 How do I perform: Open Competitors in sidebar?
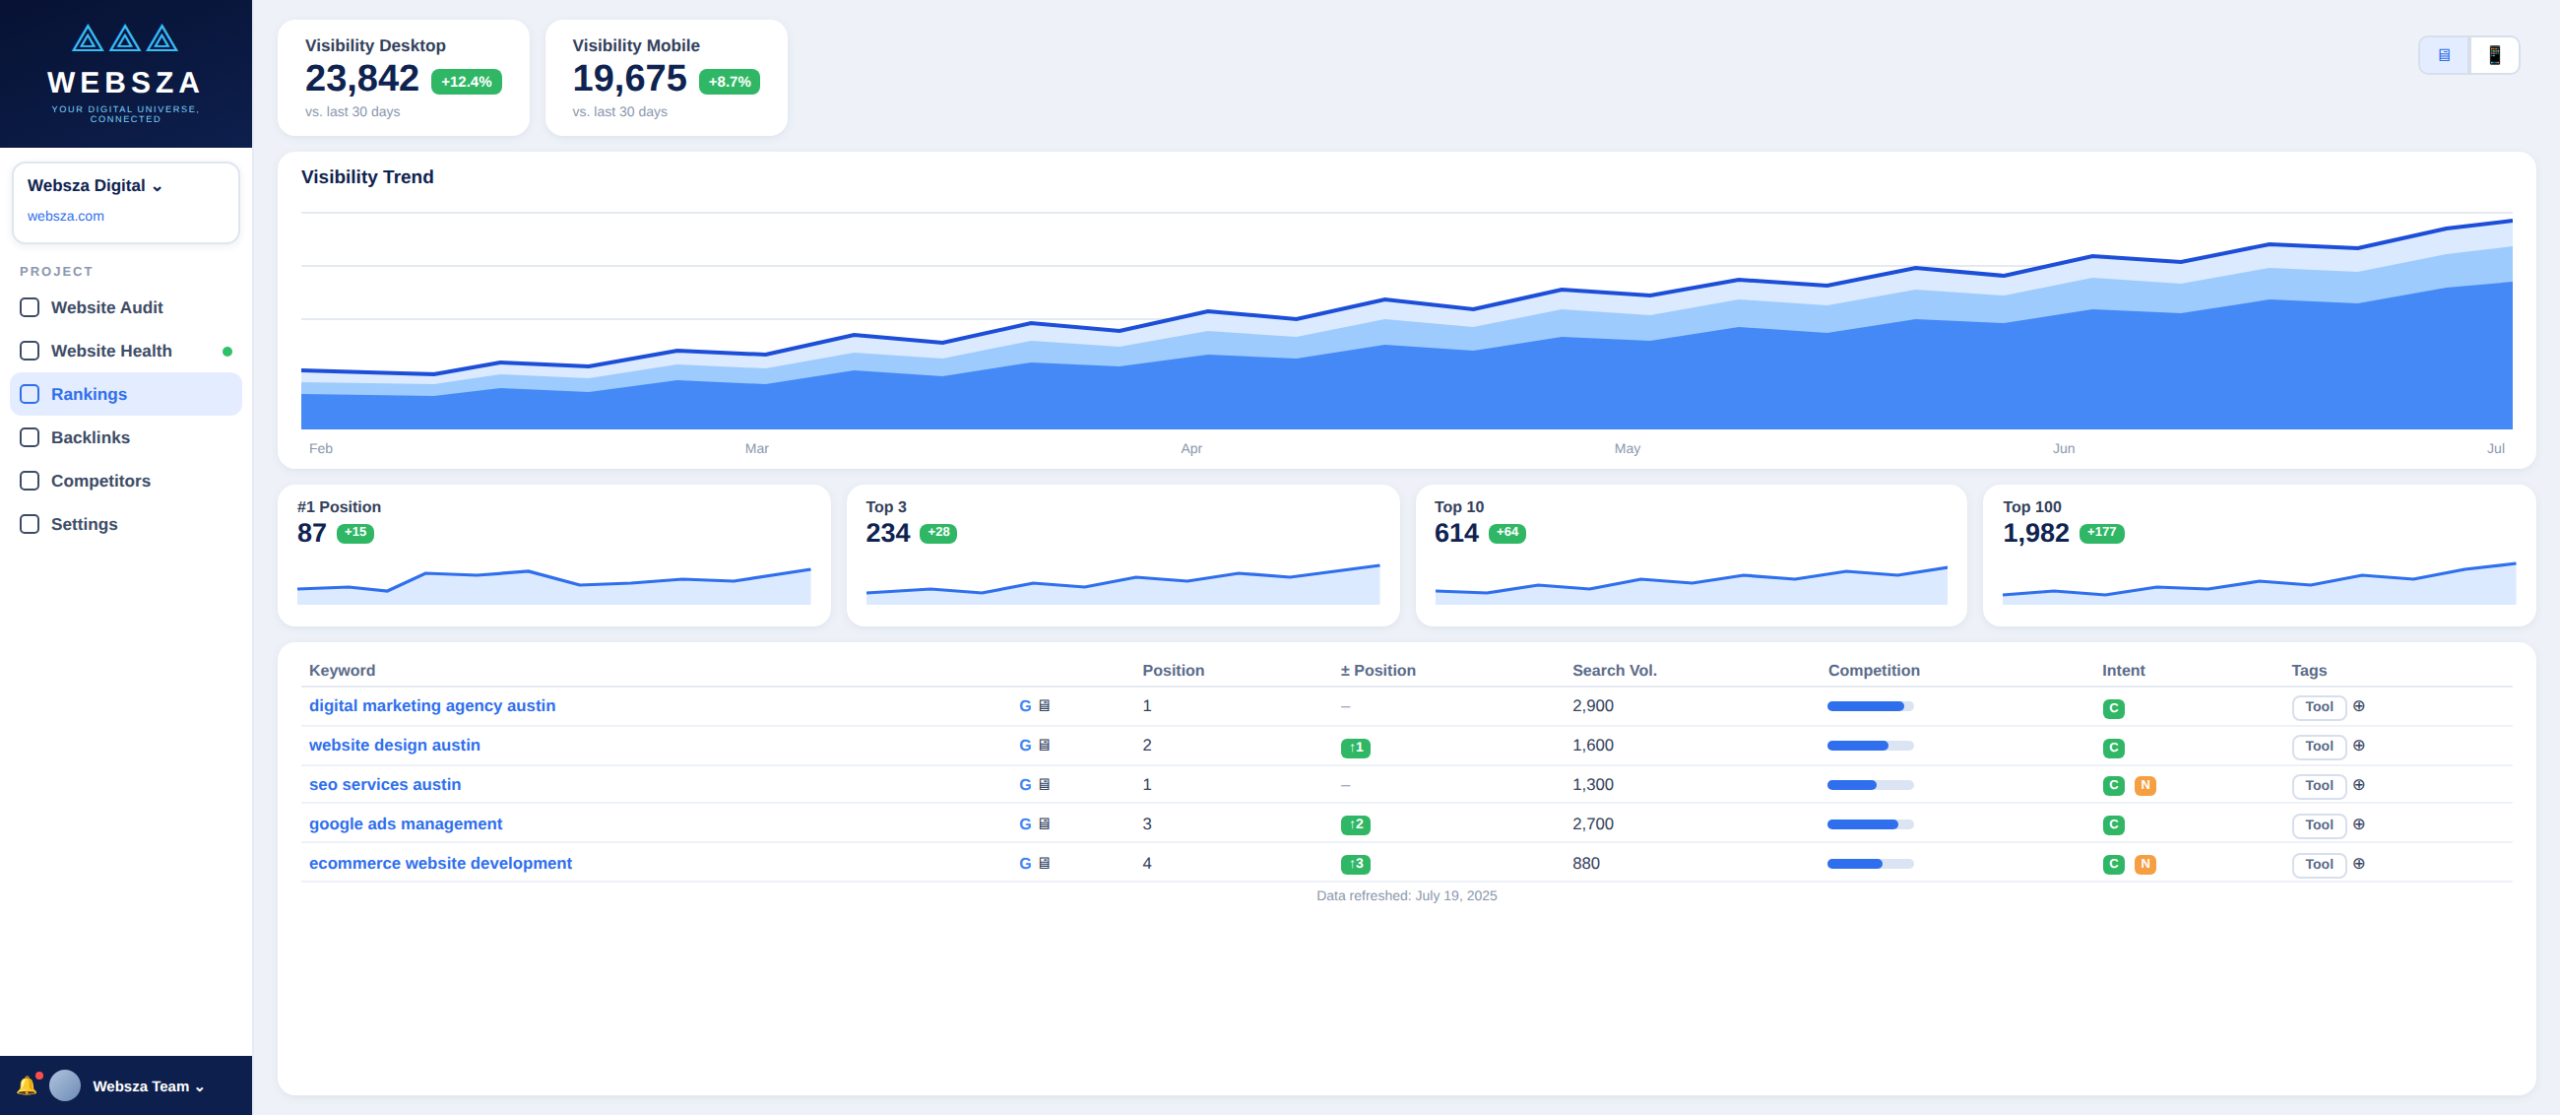(x=126, y=481)
